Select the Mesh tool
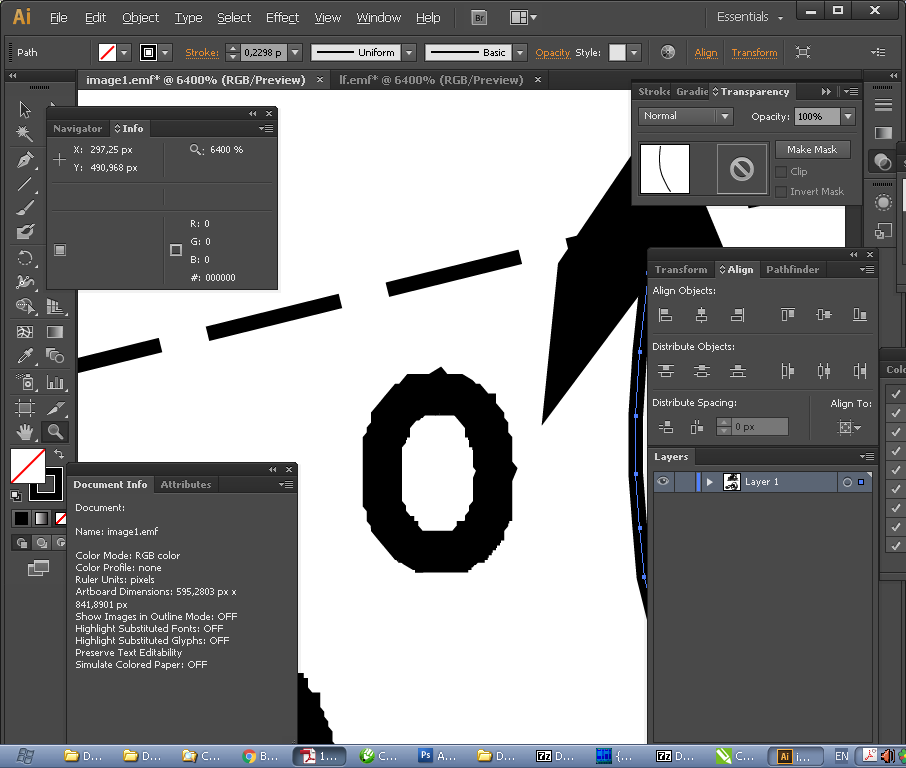Image resolution: width=906 pixels, height=768 pixels. [24, 332]
